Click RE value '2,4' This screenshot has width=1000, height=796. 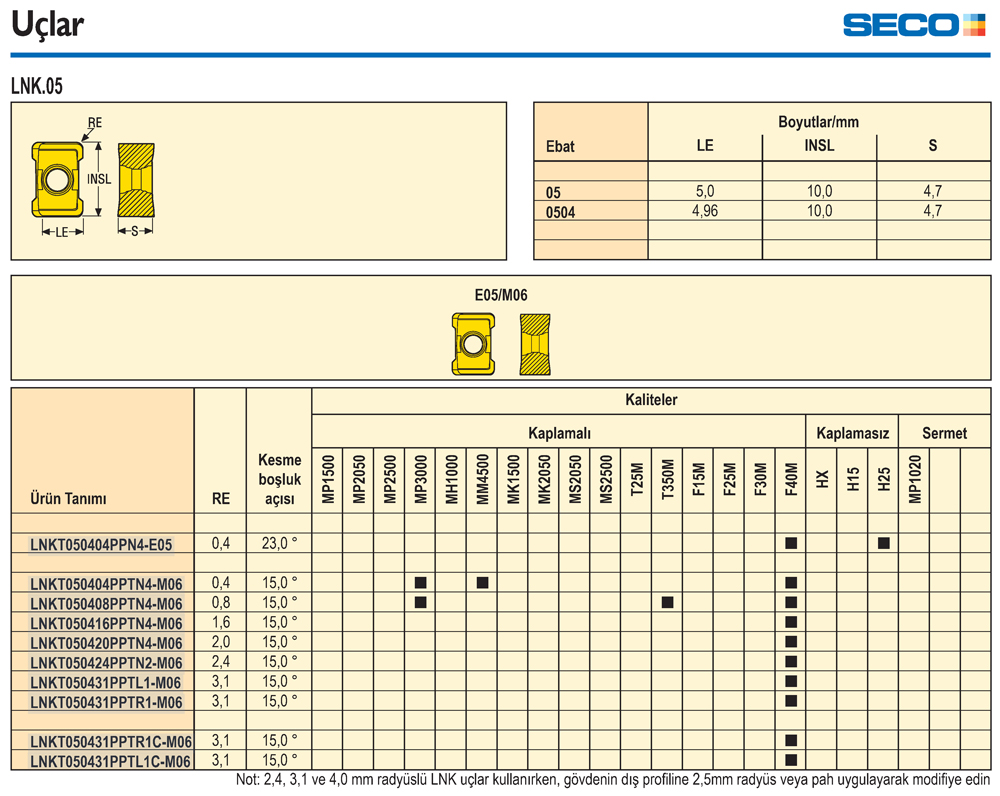click(221, 661)
